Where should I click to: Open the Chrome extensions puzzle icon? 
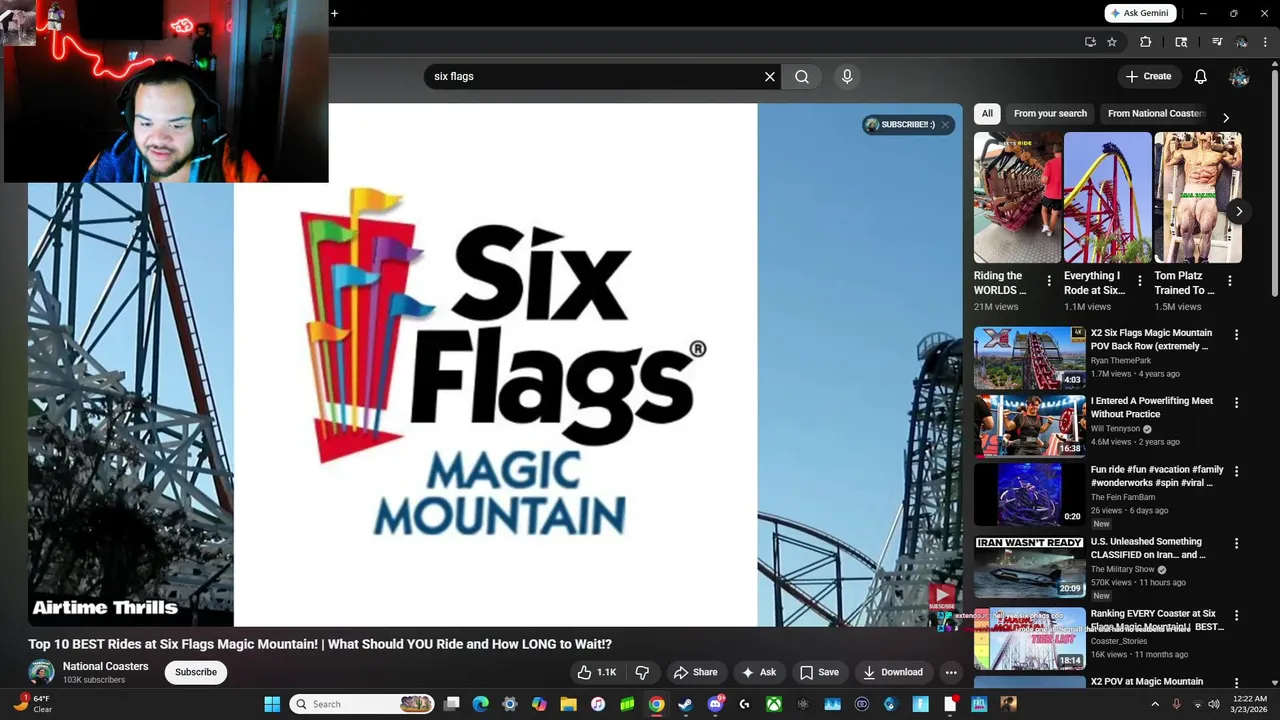pyautogui.click(x=1146, y=42)
